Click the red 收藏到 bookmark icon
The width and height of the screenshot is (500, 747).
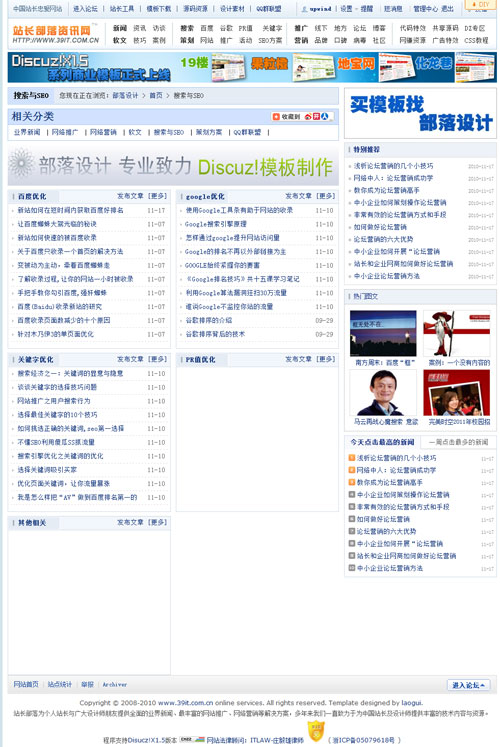[x=286, y=117]
